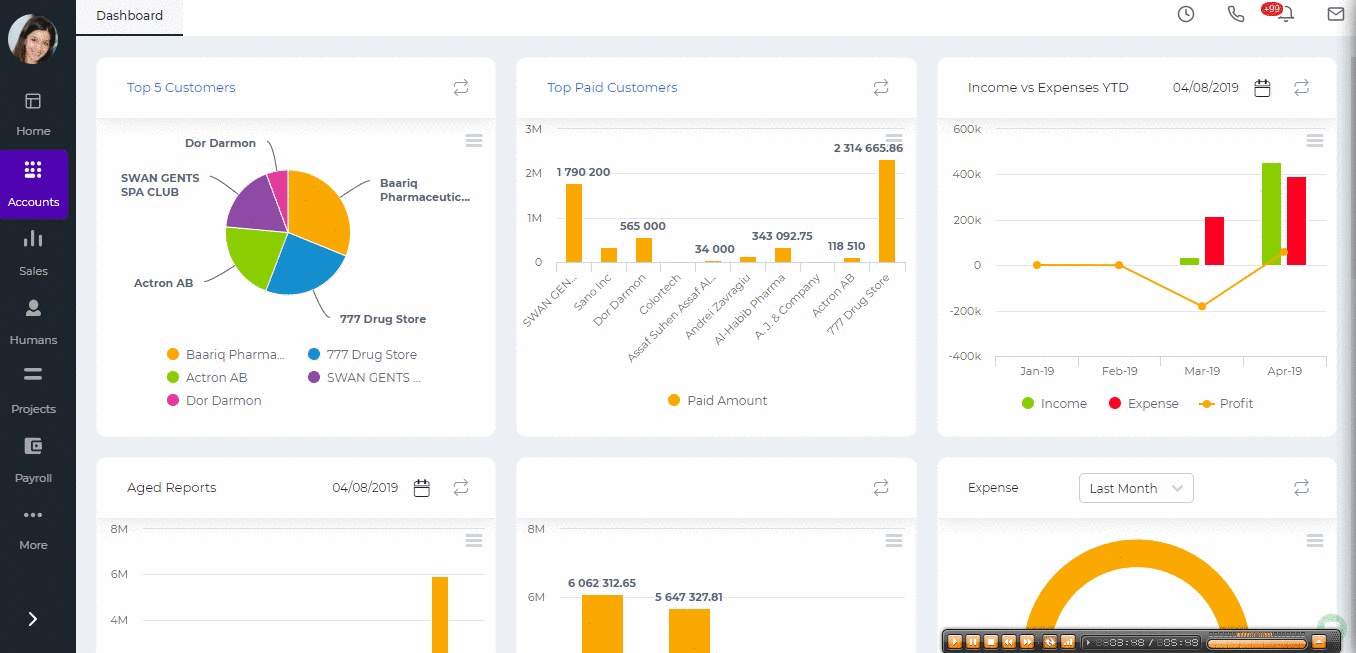Open the Projects module in the sidebar
The image size is (1356, 653).
[x=33, y=391]
